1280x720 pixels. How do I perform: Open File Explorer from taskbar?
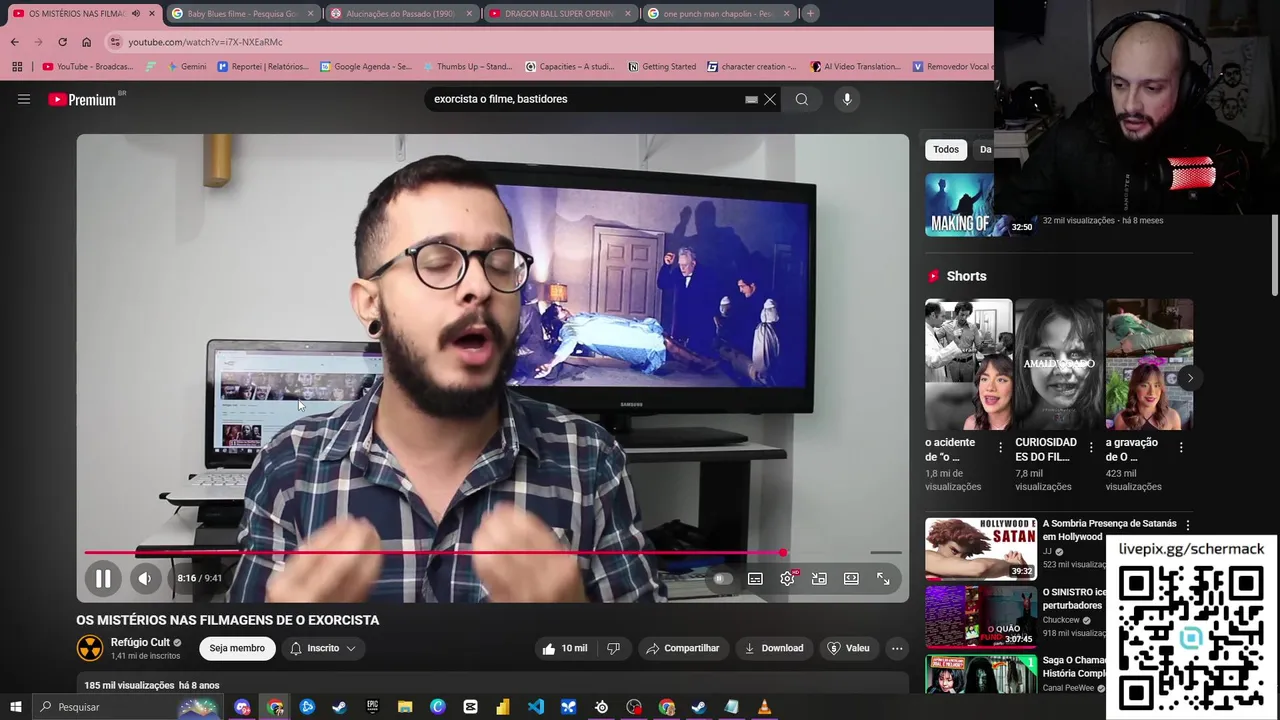[x=405, y=707]
